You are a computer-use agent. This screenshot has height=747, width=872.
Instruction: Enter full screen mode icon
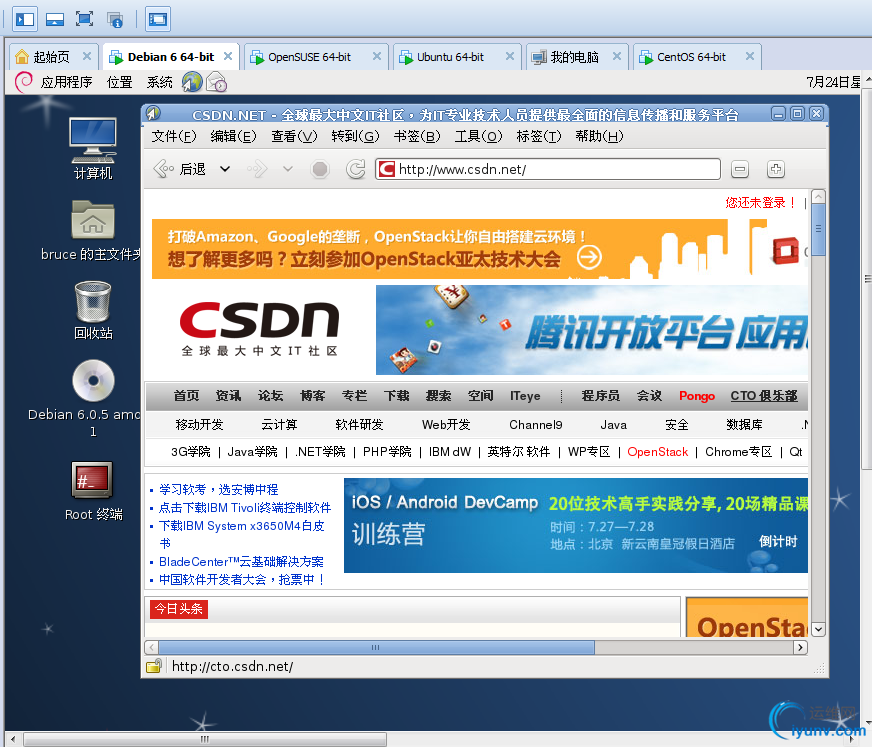click(x=84, y=19)
